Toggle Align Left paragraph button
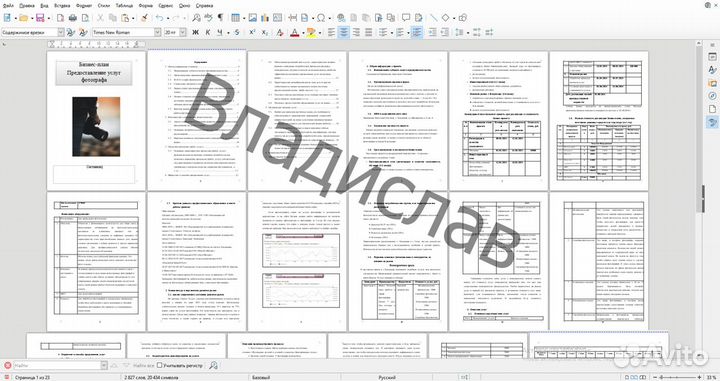The height and width of the screenshot is (381, 720). coord(331,32)
